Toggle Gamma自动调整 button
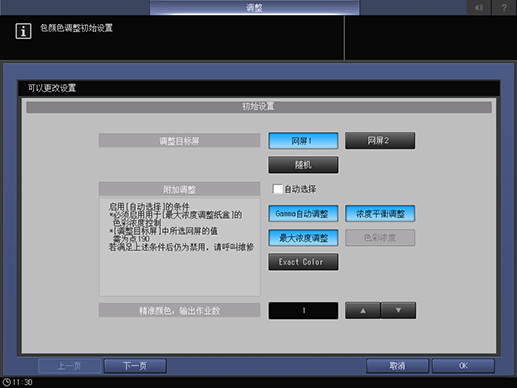The height and width of the screenshot is (388, 517). pos(303,213)
